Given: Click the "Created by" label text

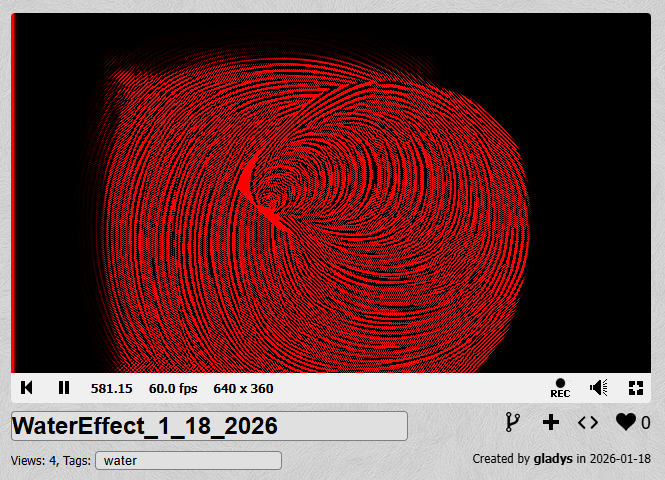Looking at the screenshot, I should pyautogui.click(x=501, y=459).
